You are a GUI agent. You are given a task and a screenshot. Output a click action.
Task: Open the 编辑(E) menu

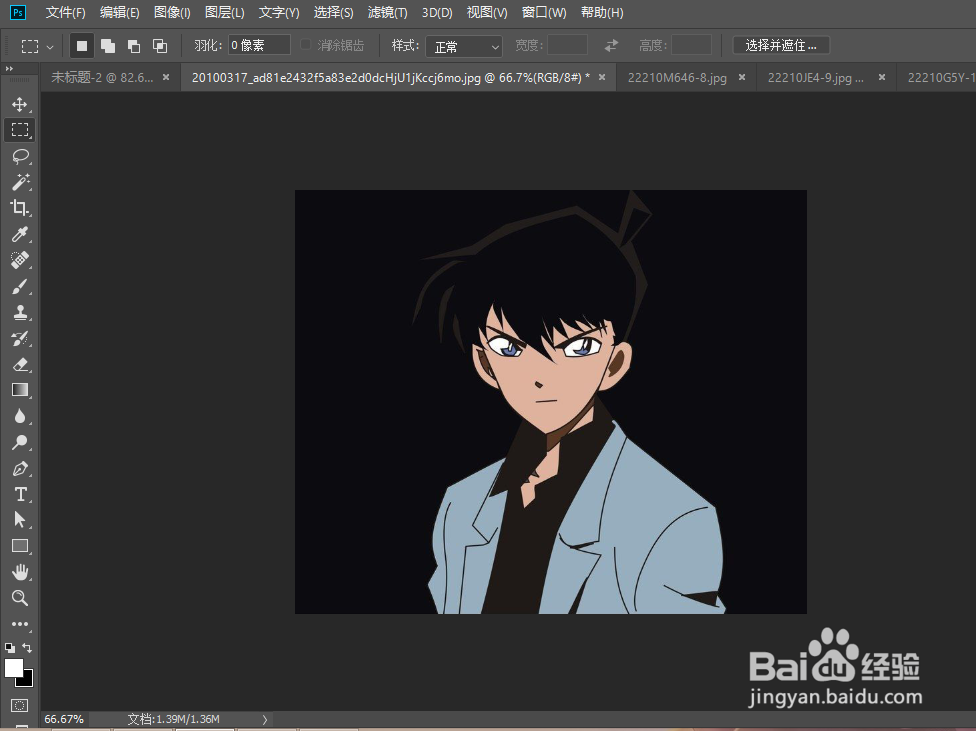point(120,12)
